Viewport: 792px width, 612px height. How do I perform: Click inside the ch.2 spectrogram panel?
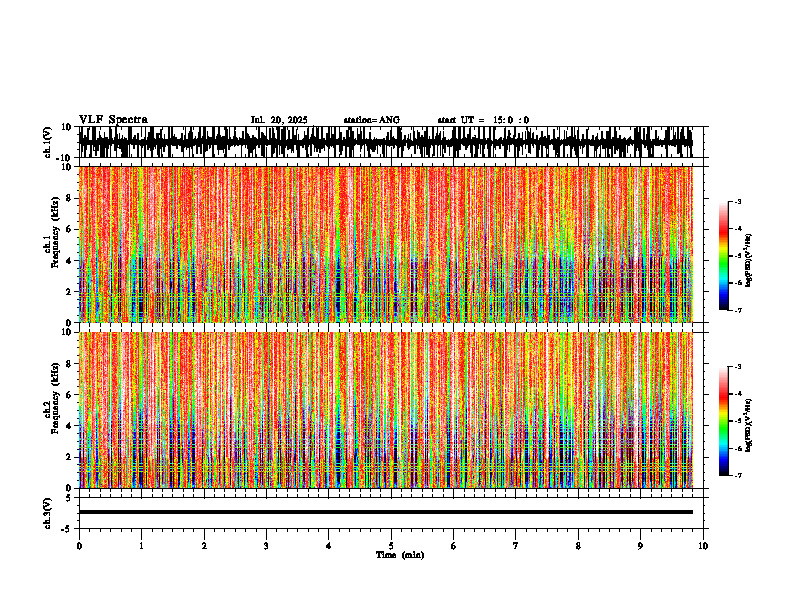[x=385, y=410]
